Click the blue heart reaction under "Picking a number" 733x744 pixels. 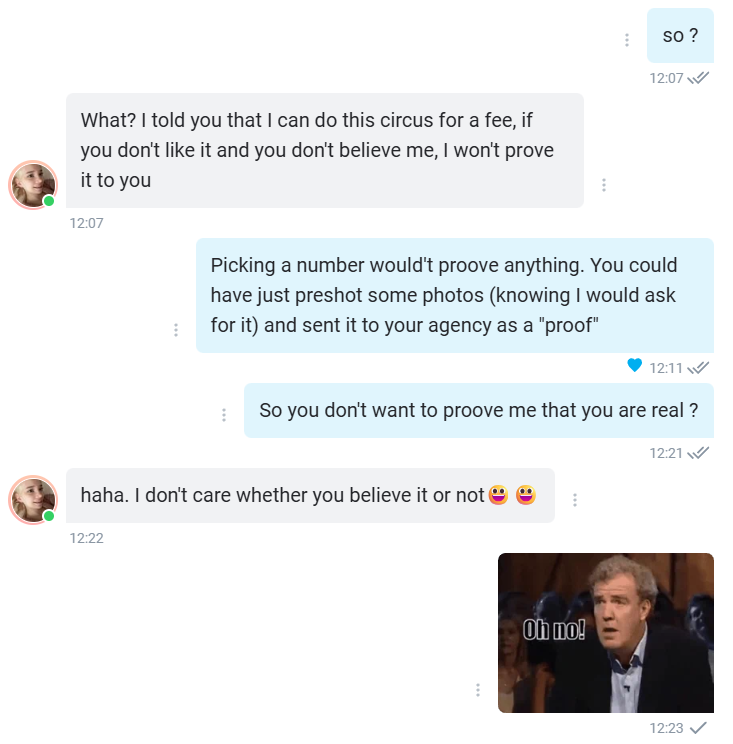[634, 366]
